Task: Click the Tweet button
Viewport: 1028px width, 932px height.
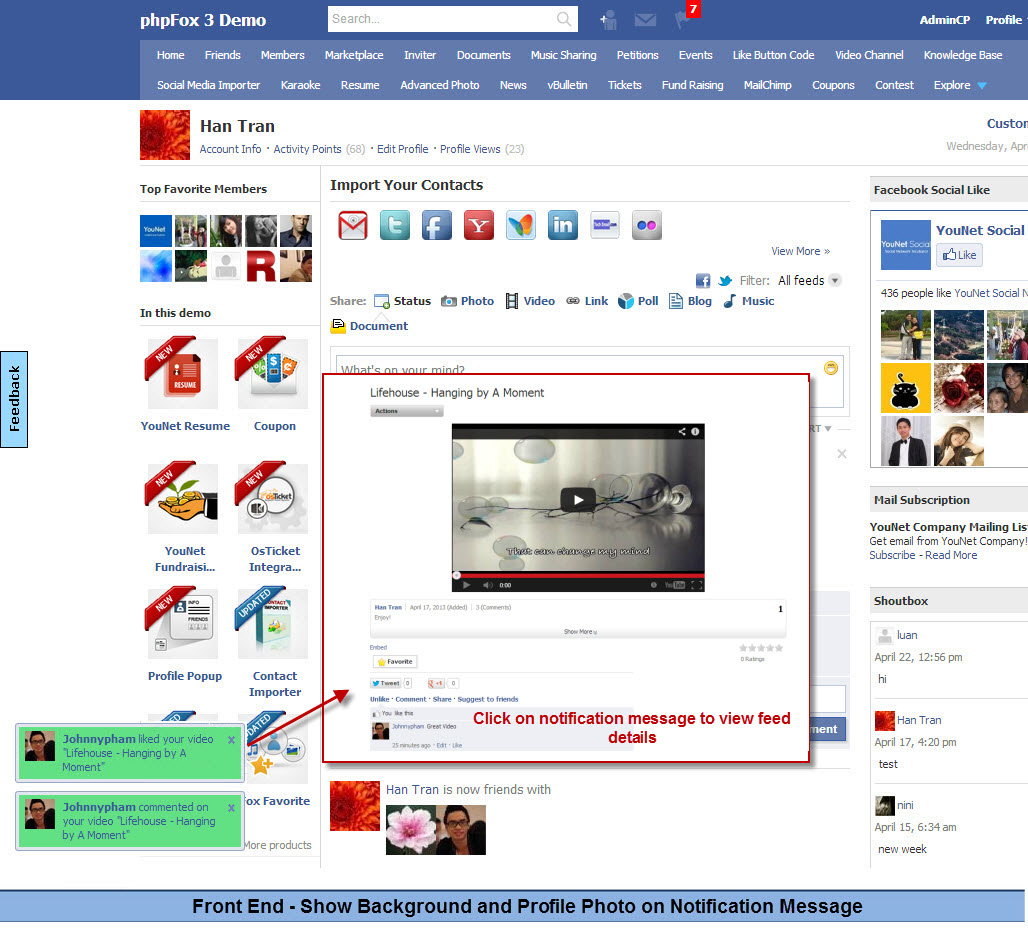Action: point(386,684)
